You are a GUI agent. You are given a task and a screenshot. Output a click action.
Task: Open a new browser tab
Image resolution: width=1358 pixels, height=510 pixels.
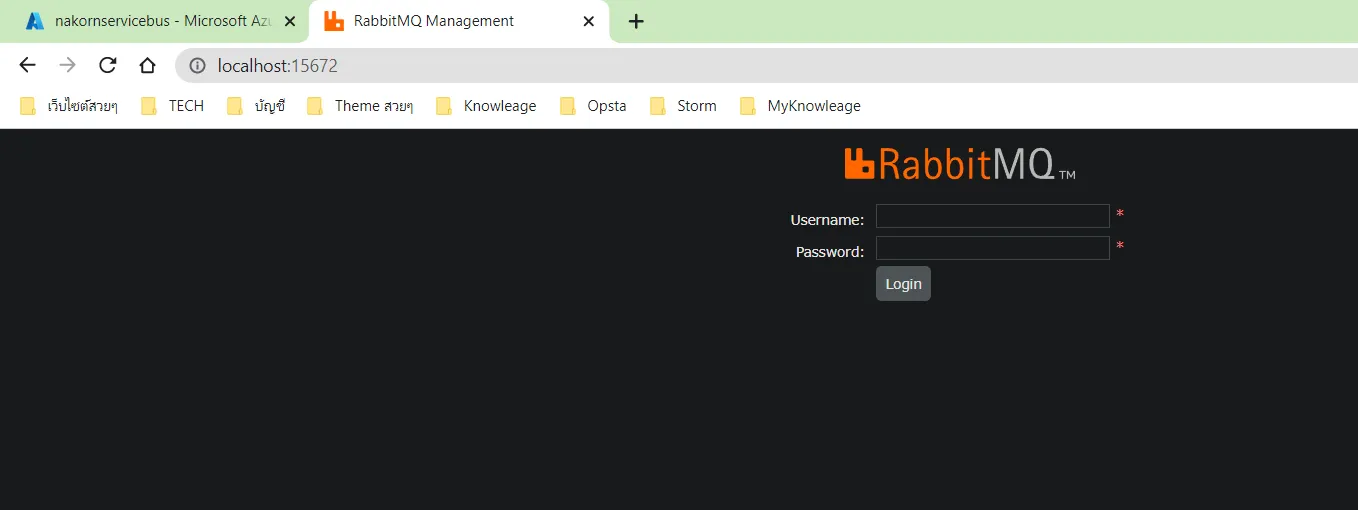(x=636, y=21)
